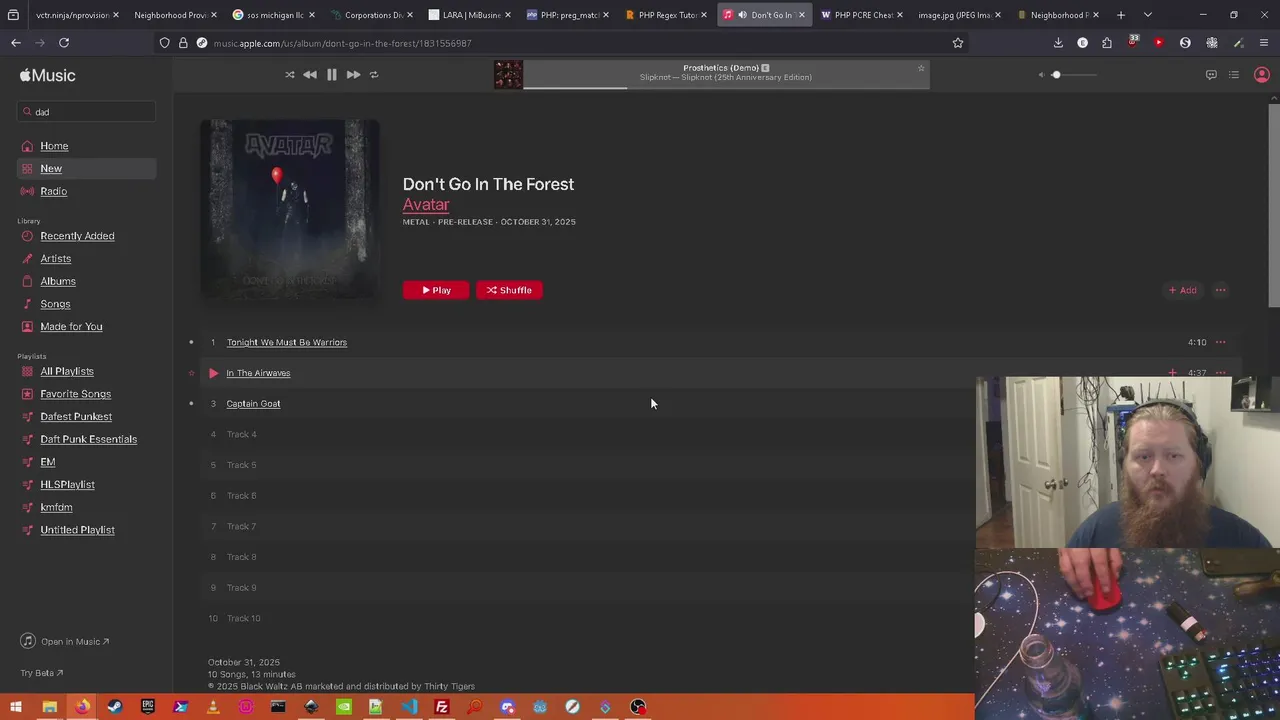Expand the list all tabs dropdown
The height and width of the screenshot is (720, 1280).
pos(1147,15)
